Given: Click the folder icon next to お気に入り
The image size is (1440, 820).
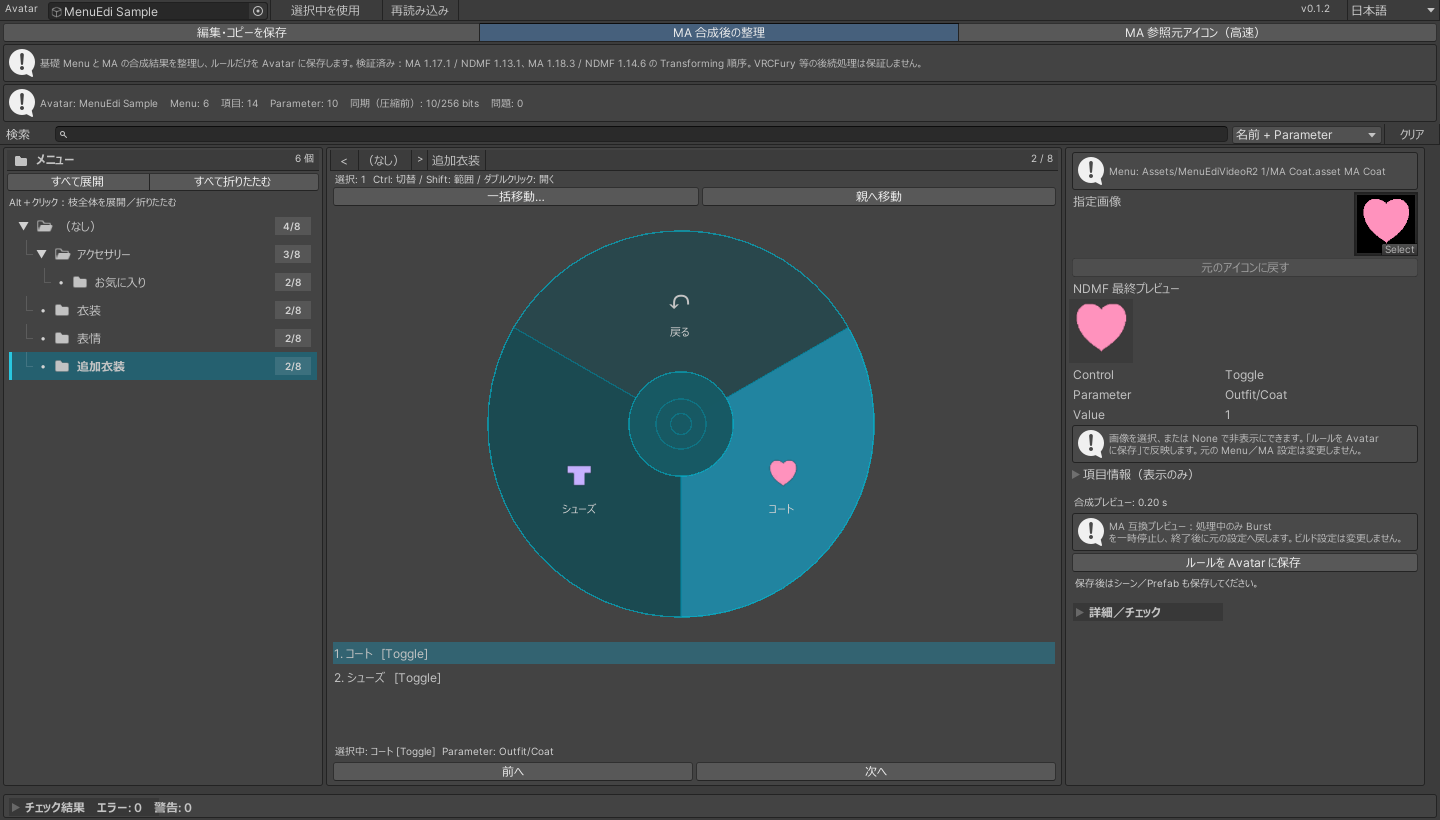Looking at the screenshot, I should (80, 282).
